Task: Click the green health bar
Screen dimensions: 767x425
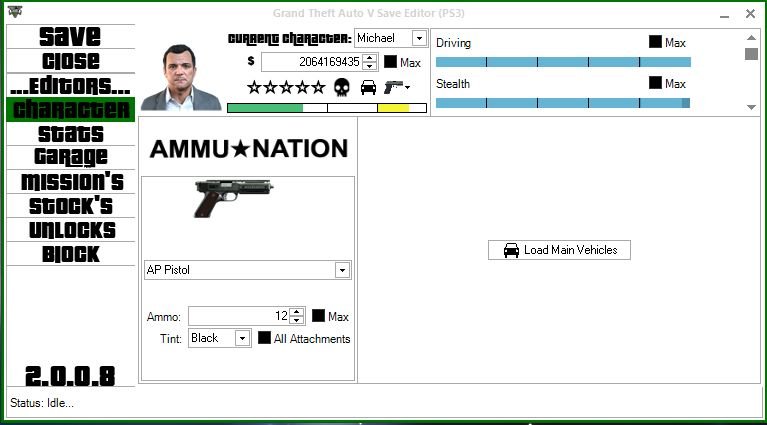Action: pos(265,108)
